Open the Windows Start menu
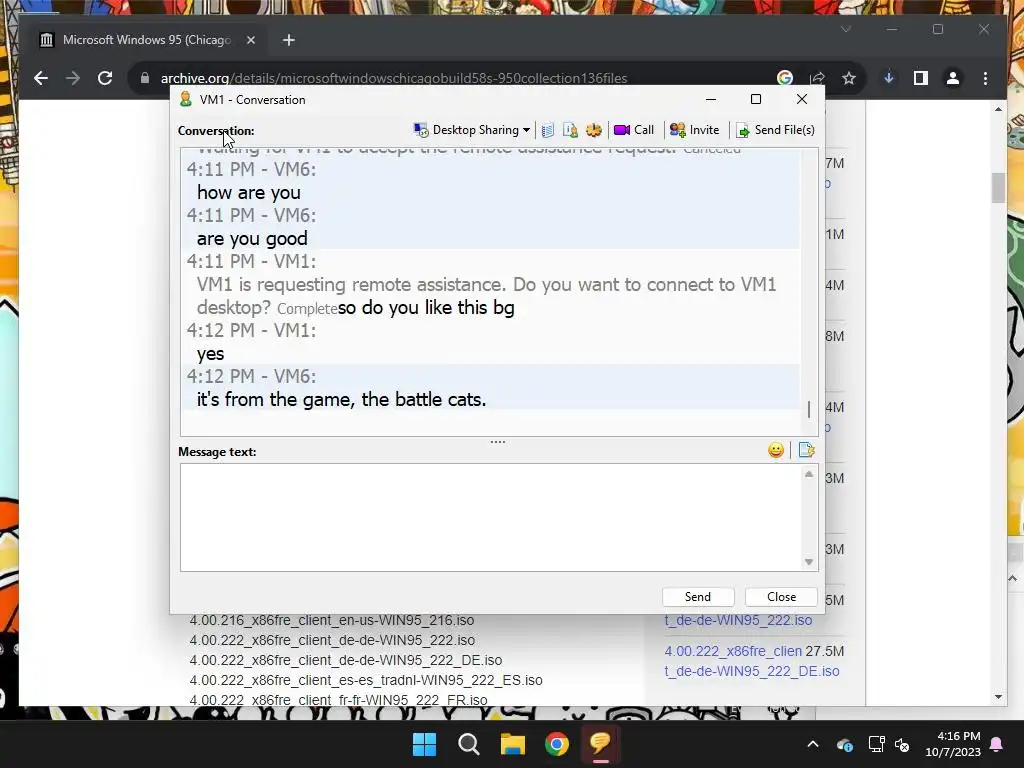 point(424,744)
